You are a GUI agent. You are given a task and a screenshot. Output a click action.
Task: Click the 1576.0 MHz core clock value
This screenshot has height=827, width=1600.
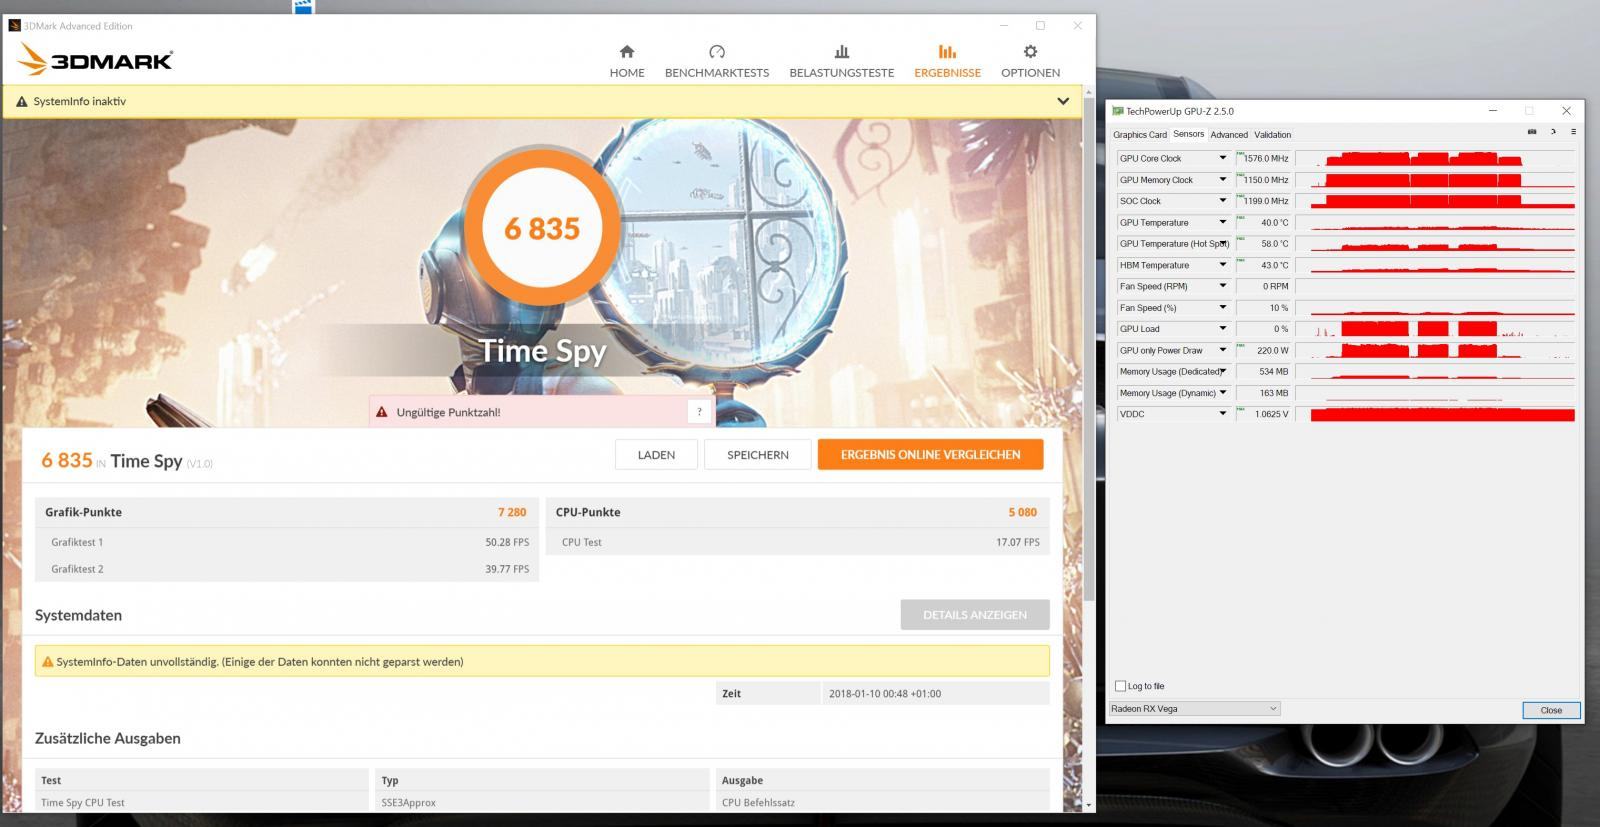point(1264,158)
